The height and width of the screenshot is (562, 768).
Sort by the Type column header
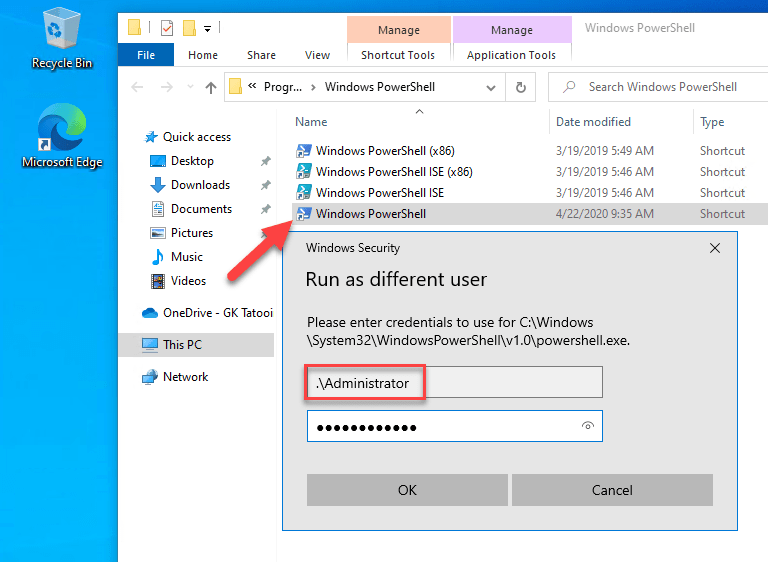coord(712,122)
